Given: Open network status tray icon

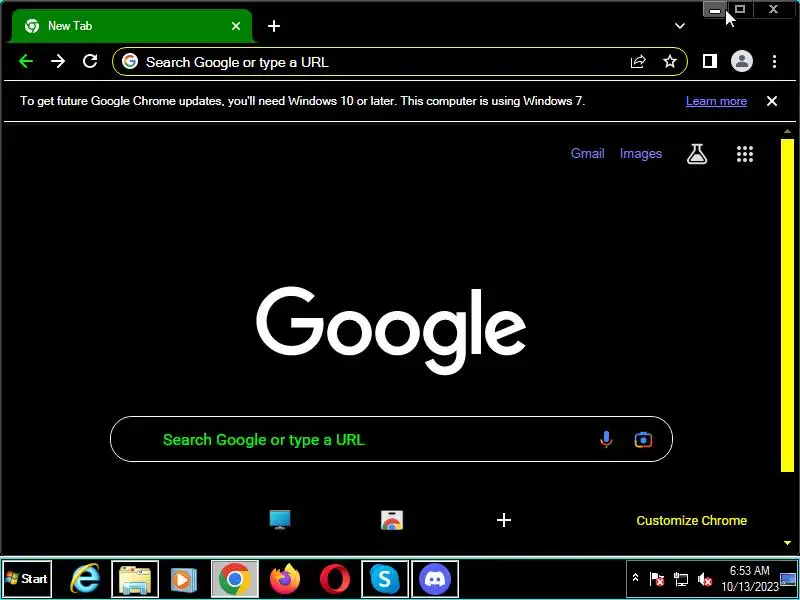Looking at the screenshot, I should pos(681,579).
